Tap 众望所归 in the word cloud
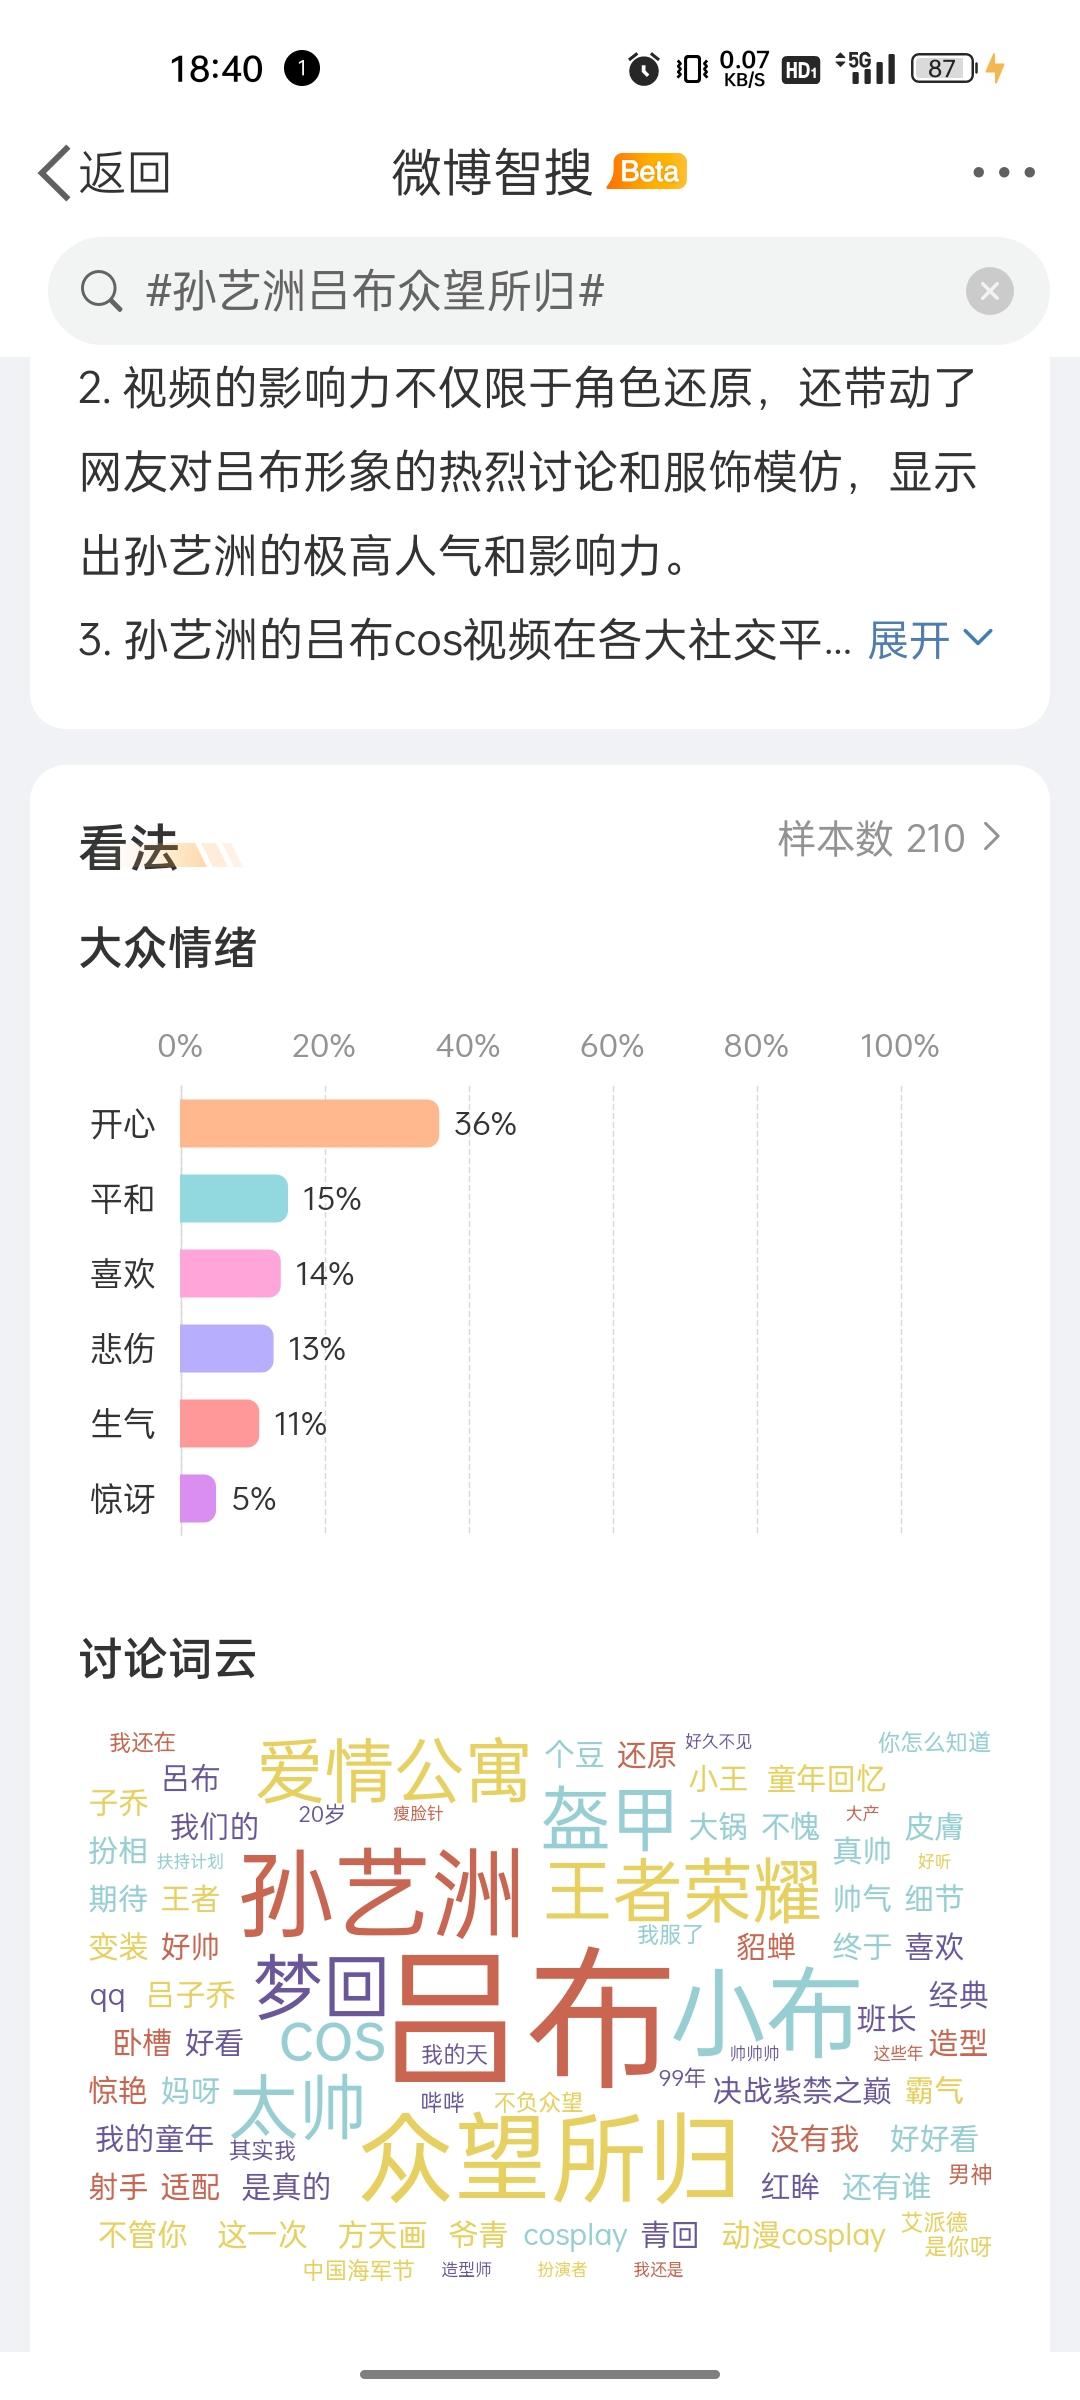1080x2400 pixels. tap(548, 2159)
